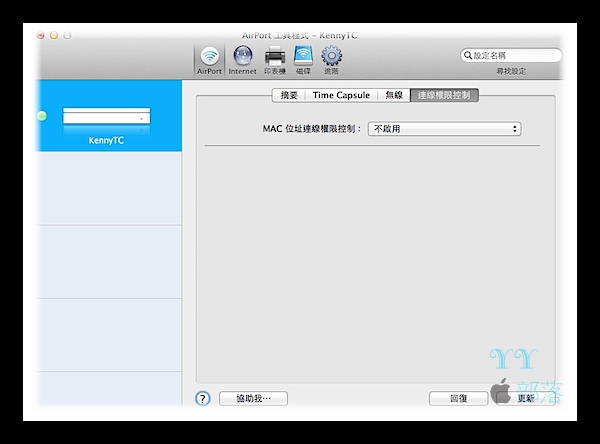This screenshot has width=600, height=444.
Task: Open the advanced gear icon
Action: pyautogui.click(x=331, y=60)
